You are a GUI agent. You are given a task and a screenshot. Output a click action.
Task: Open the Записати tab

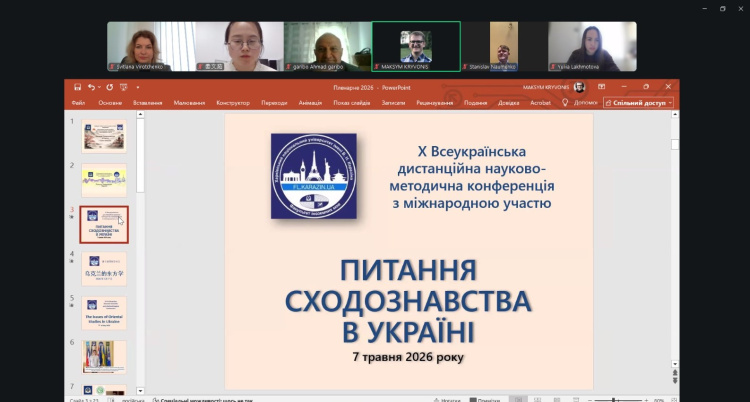[393, 103]
